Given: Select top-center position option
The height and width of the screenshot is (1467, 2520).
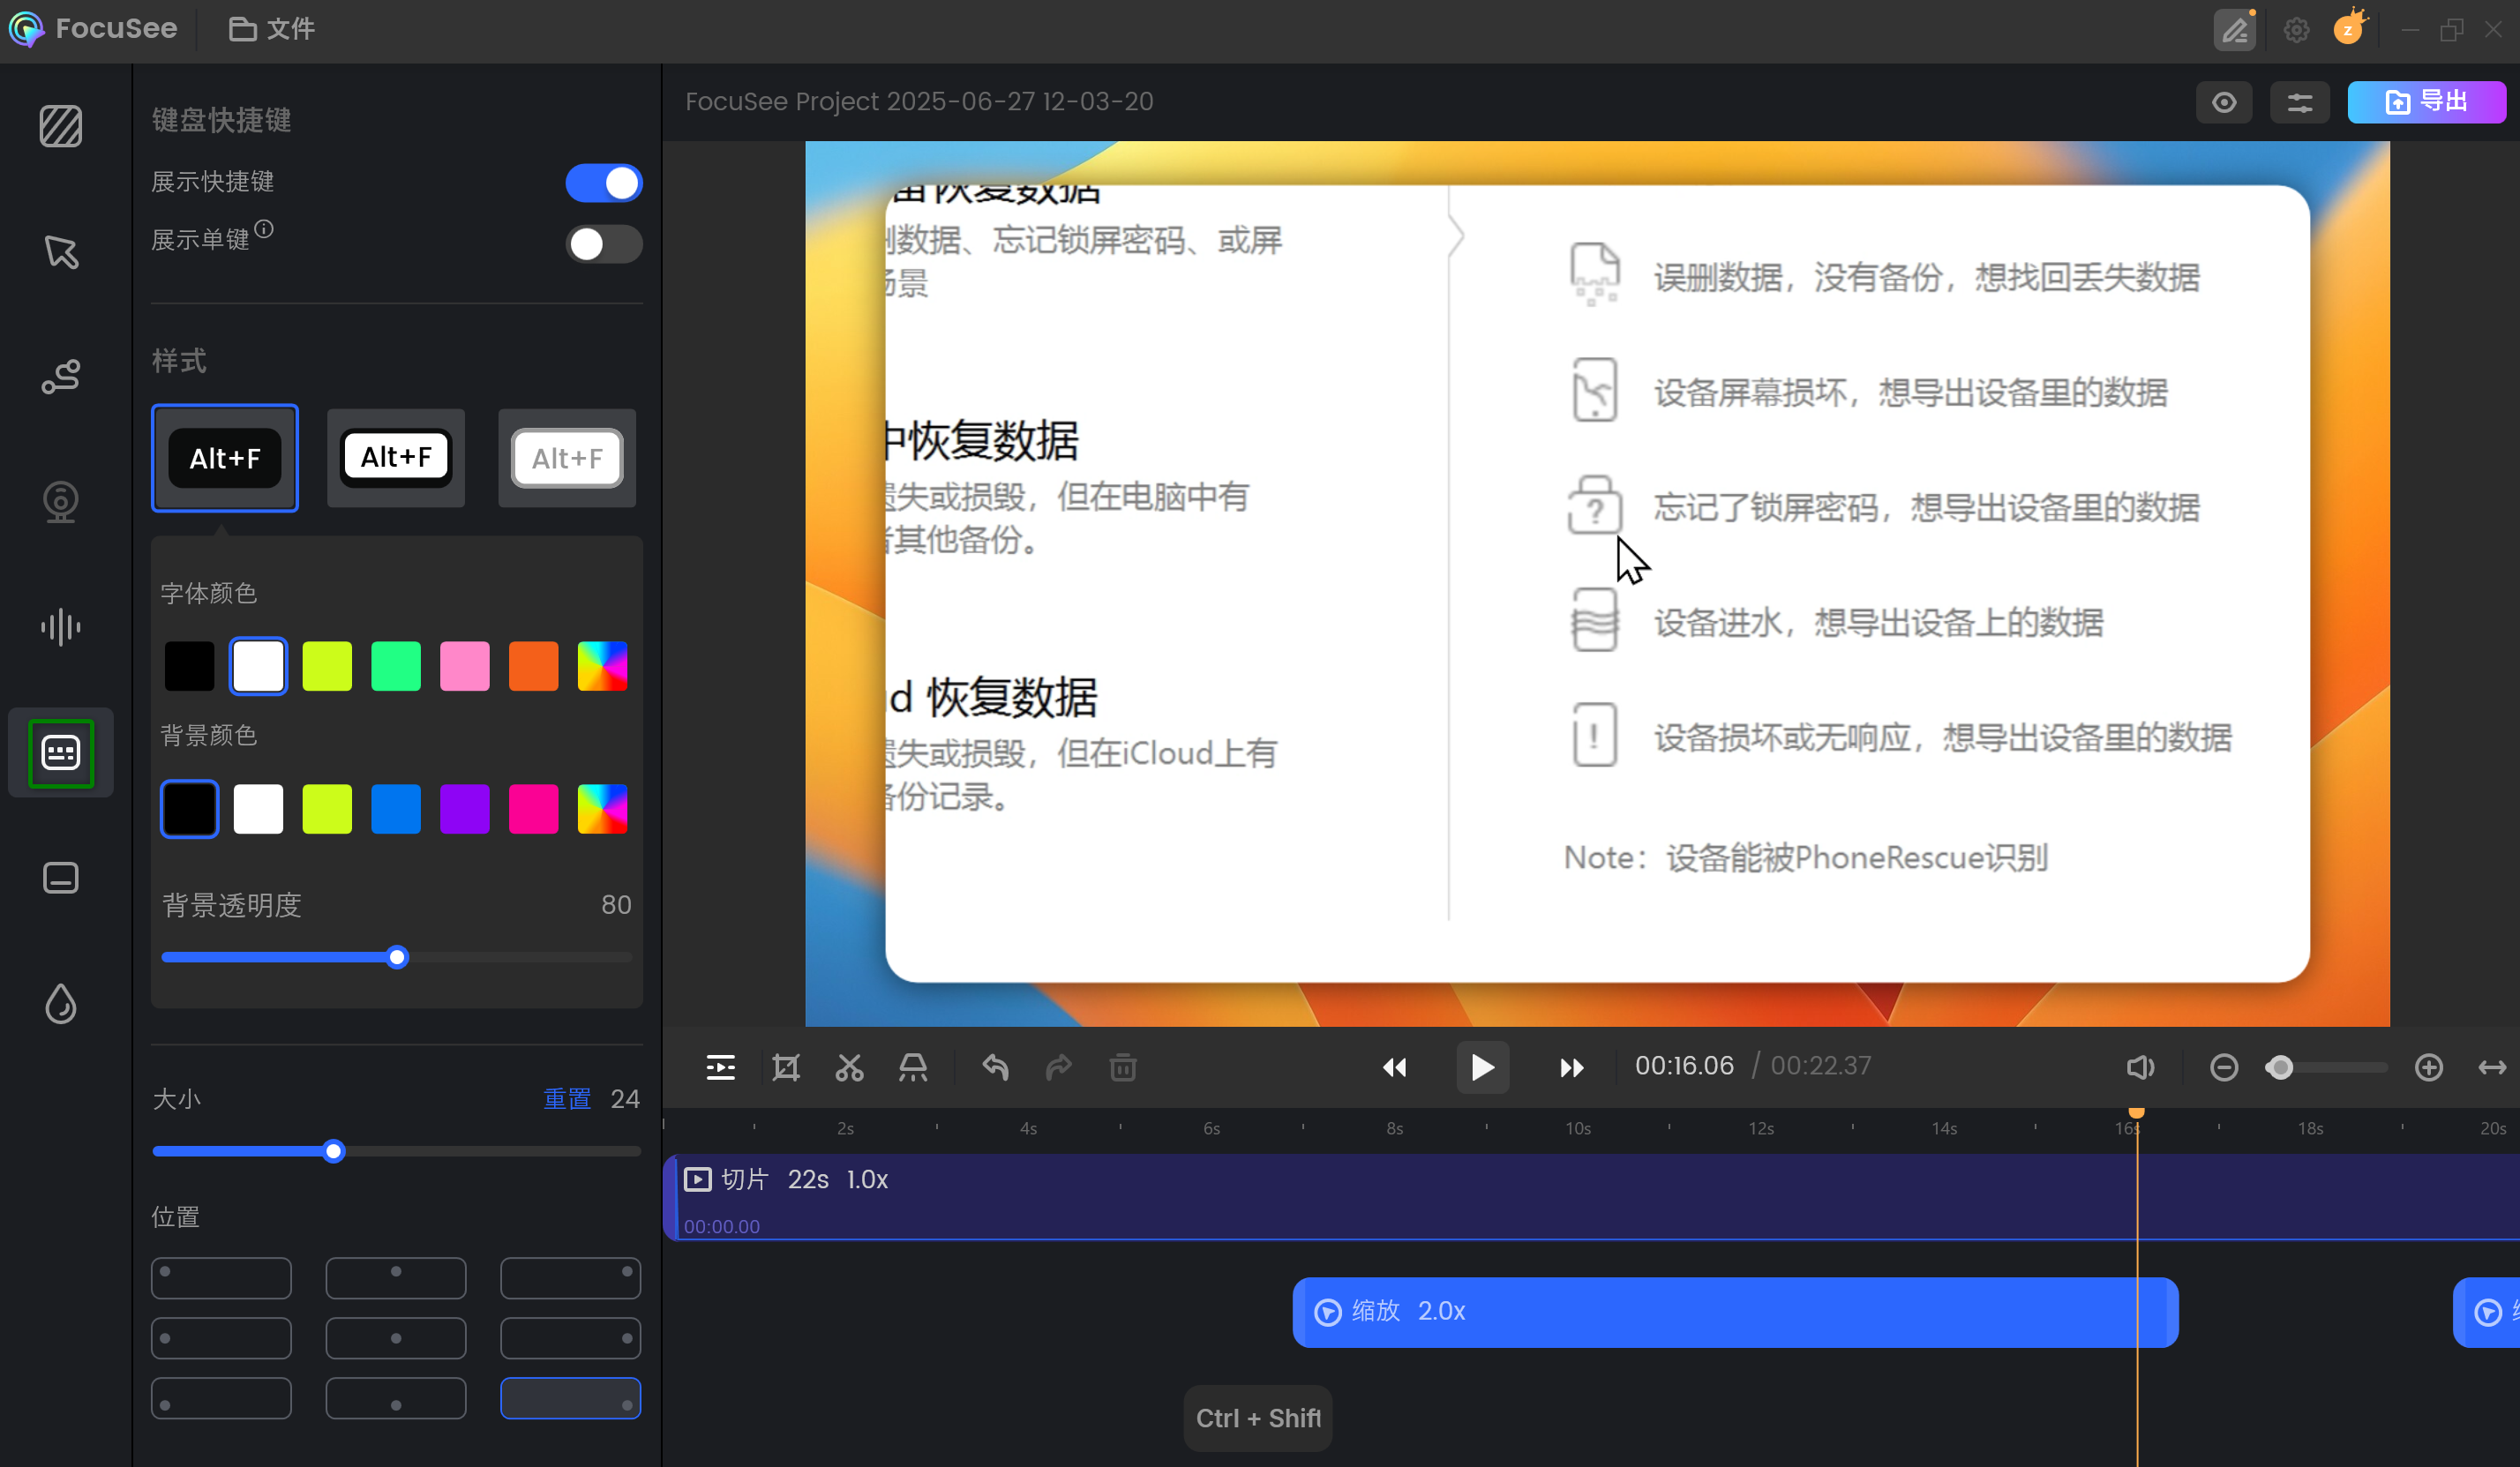Looking at the screenshot, I should click(396, 1278).
